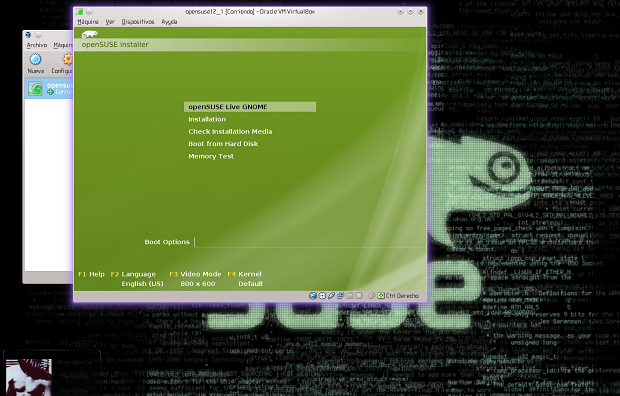This screenshot has width=620, height=396.
Task: Open the Ayuda menu
Action: pos(169,22)
